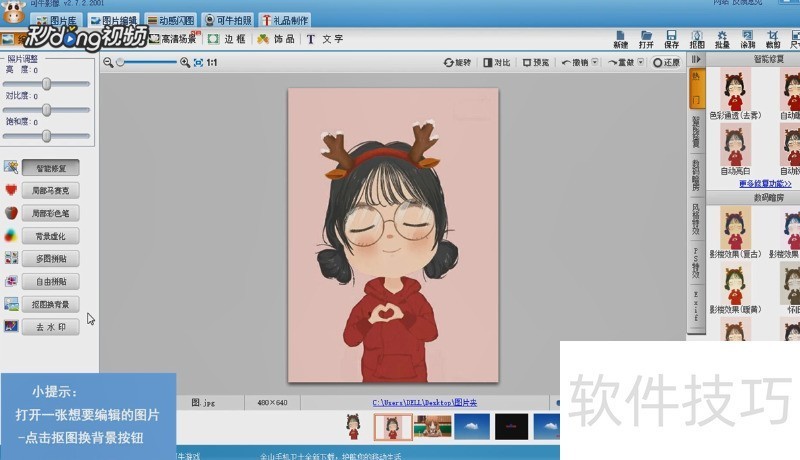Click the 重做 (redo) button
The width and height of the screenshot is (800, 460).
pos(621,62)
